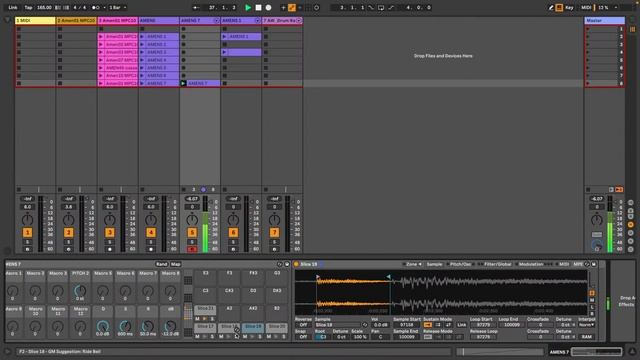Screen dimensions: 640x360
Task: Unfold the 7 AAL Drum Rack track
Action: (x=299, y=20)
